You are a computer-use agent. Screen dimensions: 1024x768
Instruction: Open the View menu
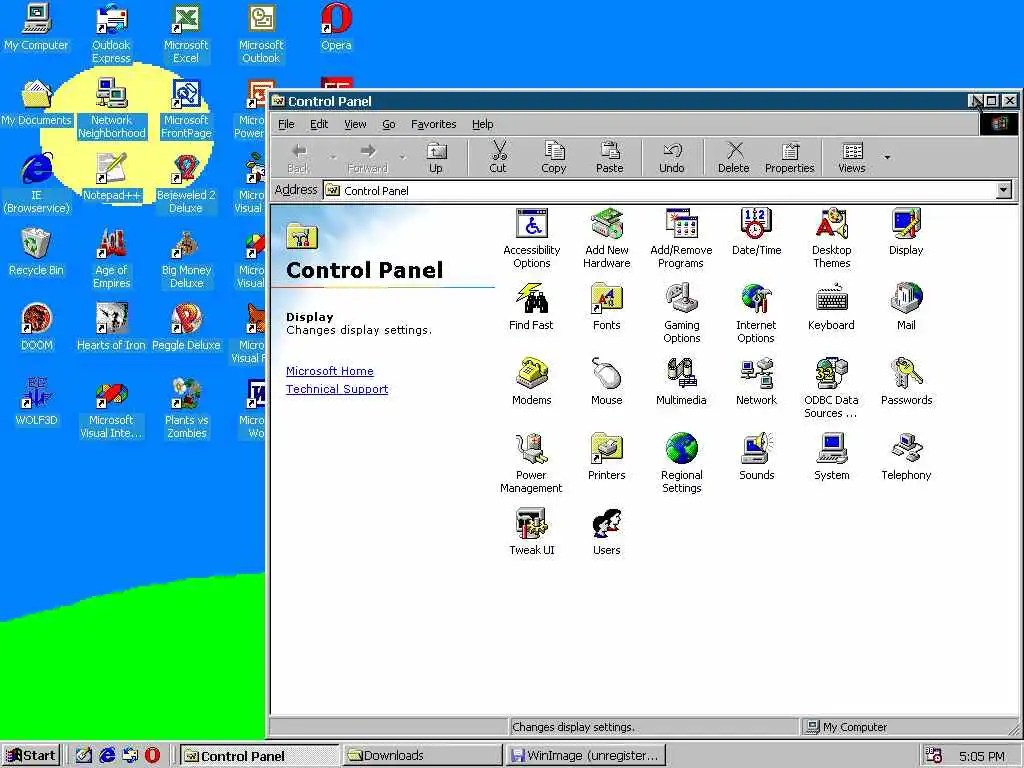[x=355, y=124]
